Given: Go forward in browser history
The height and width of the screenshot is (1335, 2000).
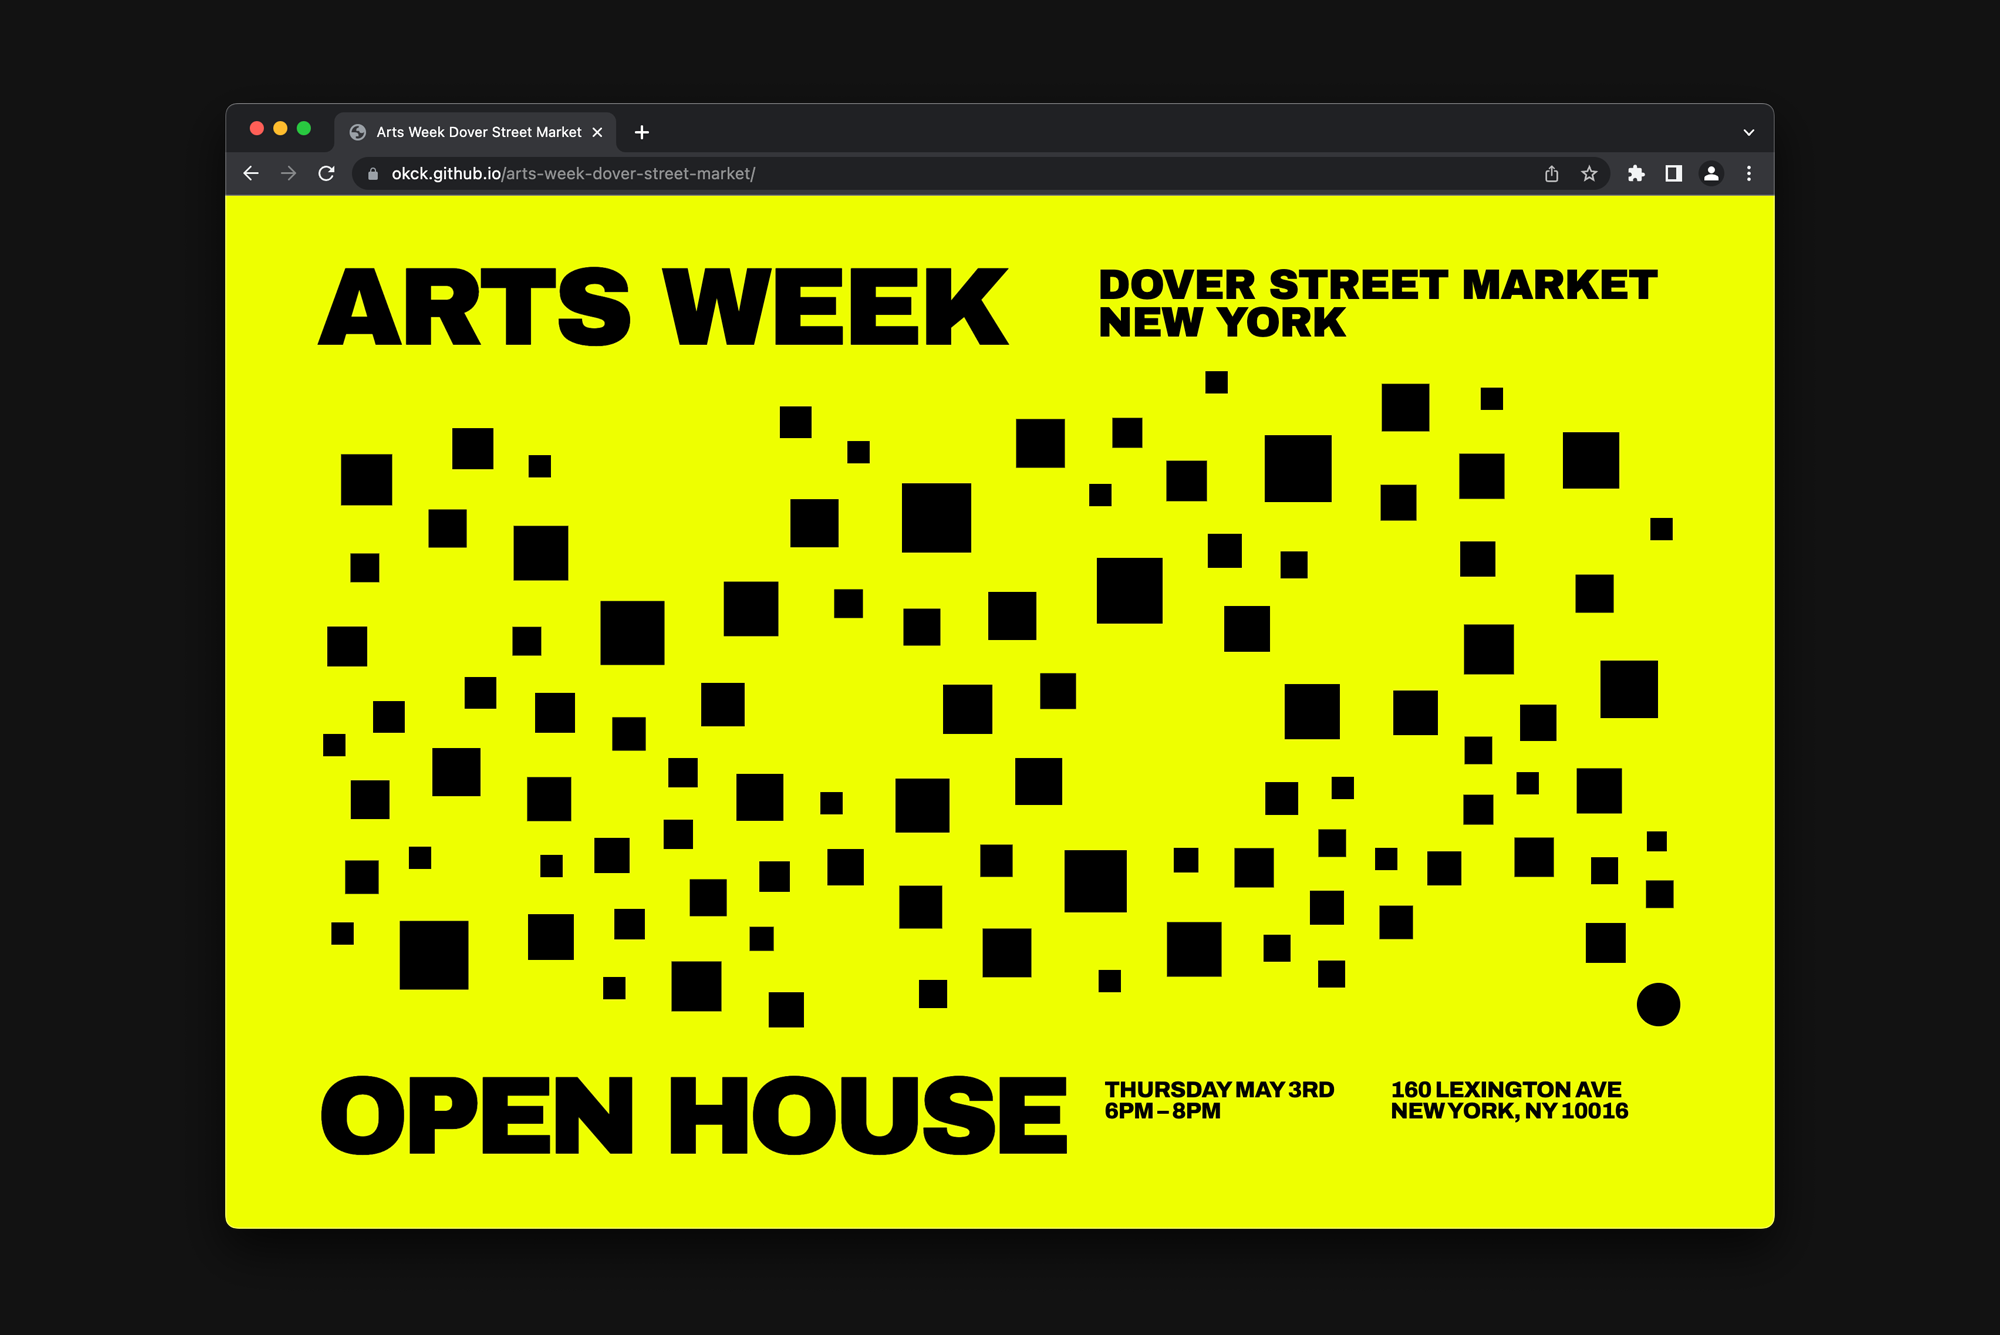Looking at the screenshot, I should pyautogui.click(x=289, y=174).
